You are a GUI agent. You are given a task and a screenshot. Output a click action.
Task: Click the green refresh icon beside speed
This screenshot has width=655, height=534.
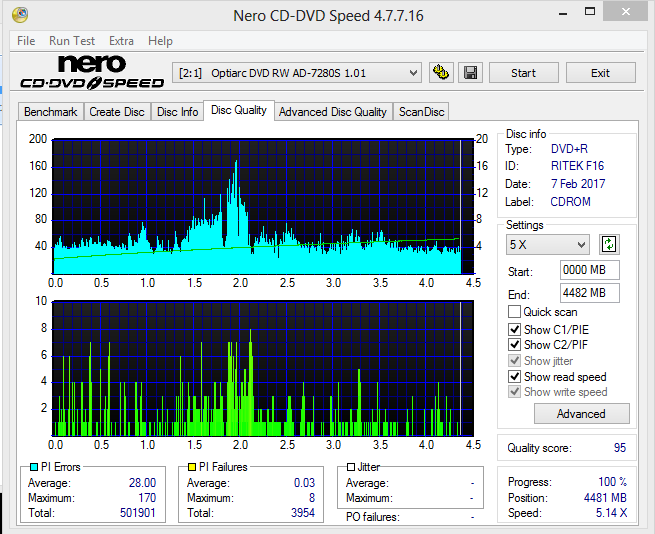(x=608, y=244)
